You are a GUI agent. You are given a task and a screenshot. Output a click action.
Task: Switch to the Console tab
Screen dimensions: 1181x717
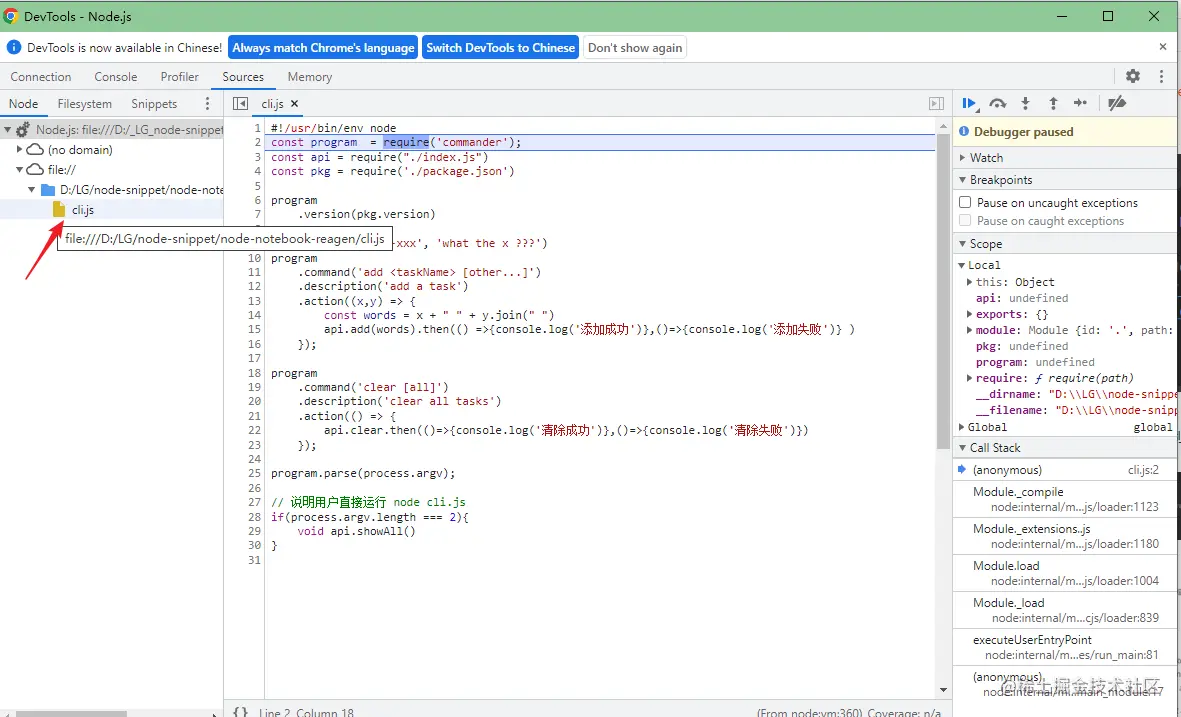click(x=115, y=77)
